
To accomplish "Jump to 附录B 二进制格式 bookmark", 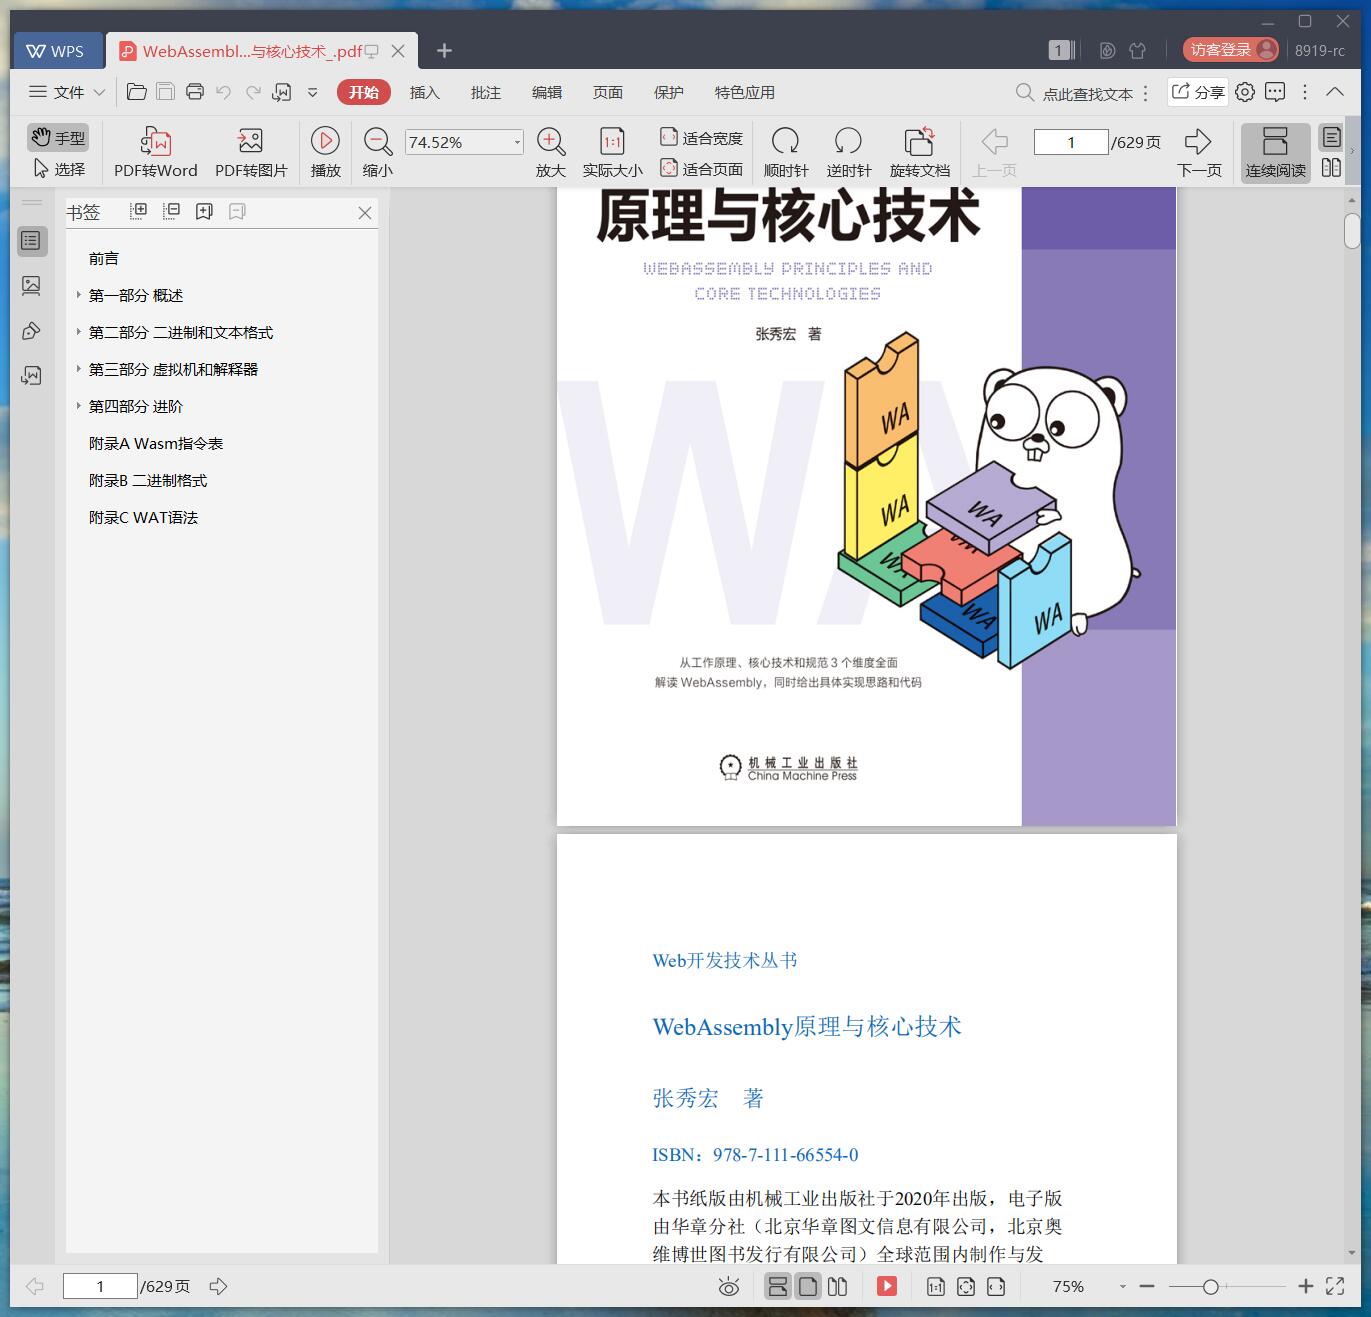I will 148,480.
